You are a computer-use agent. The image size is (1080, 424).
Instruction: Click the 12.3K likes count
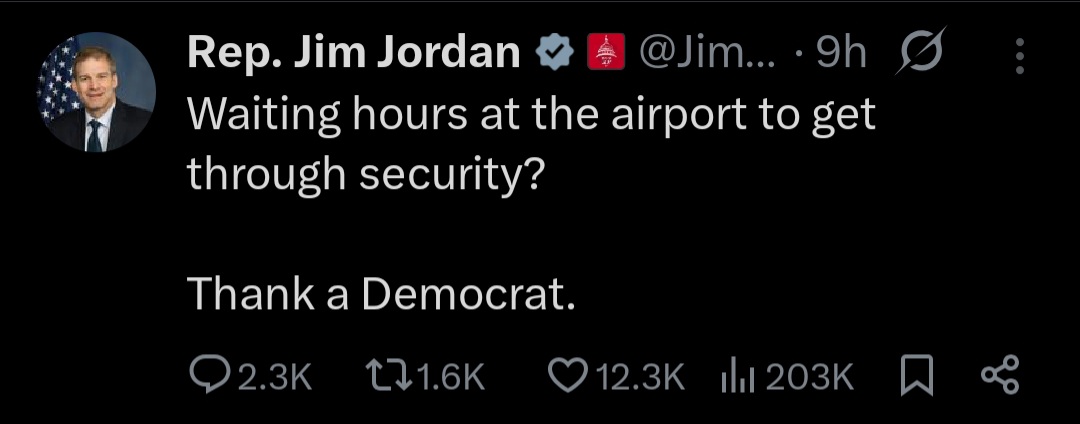pos(640,377)
